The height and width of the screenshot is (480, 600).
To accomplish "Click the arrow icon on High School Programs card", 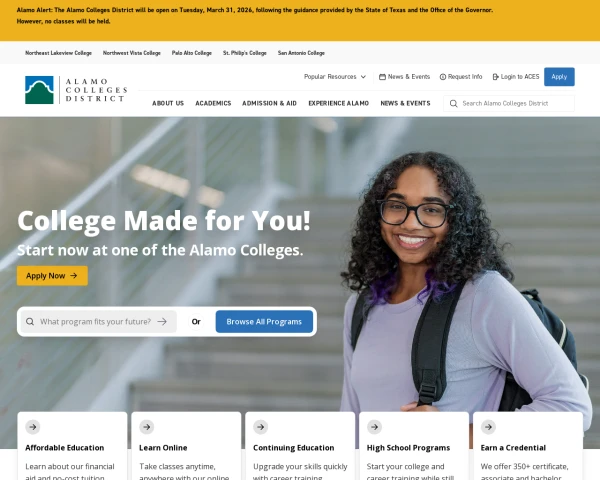I will point(374,427).
